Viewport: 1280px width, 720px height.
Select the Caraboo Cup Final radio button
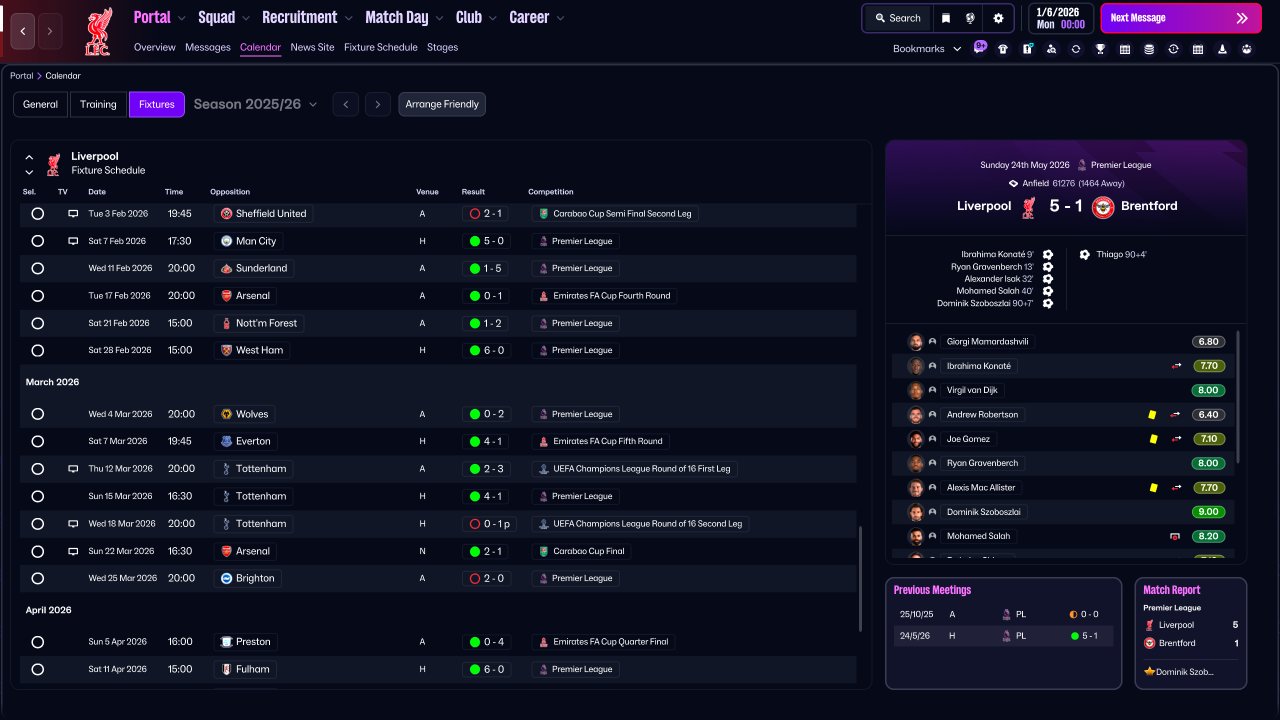[x=37, y=551]
